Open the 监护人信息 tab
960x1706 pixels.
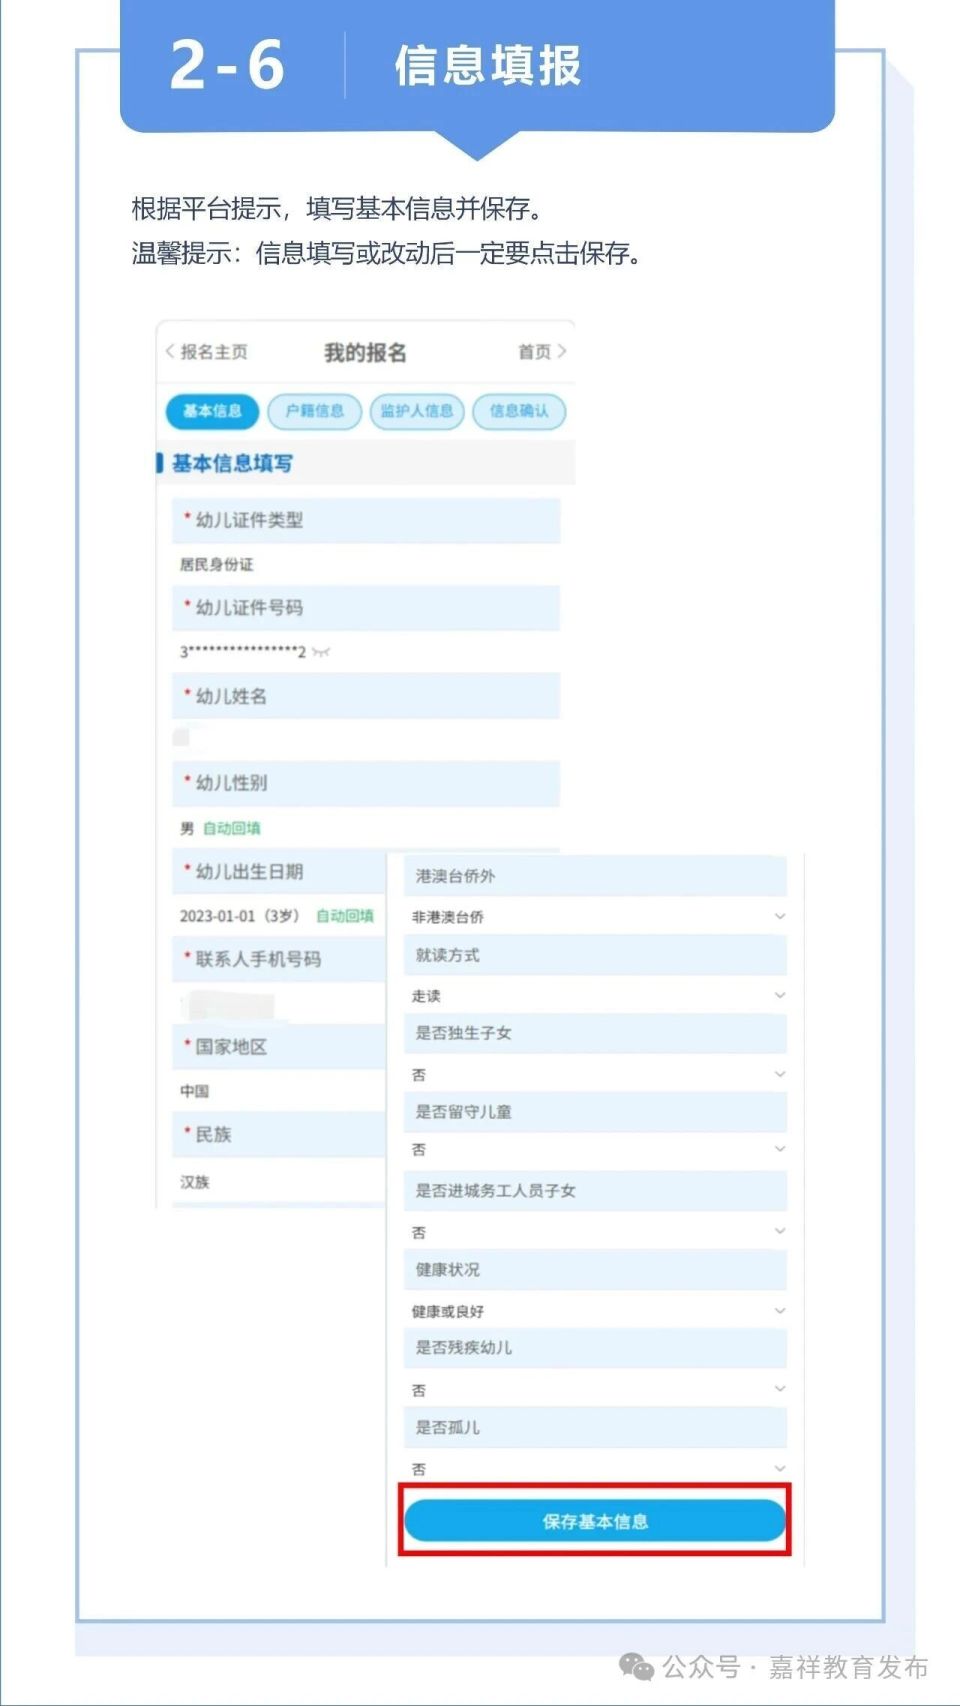tap(417, 411)
